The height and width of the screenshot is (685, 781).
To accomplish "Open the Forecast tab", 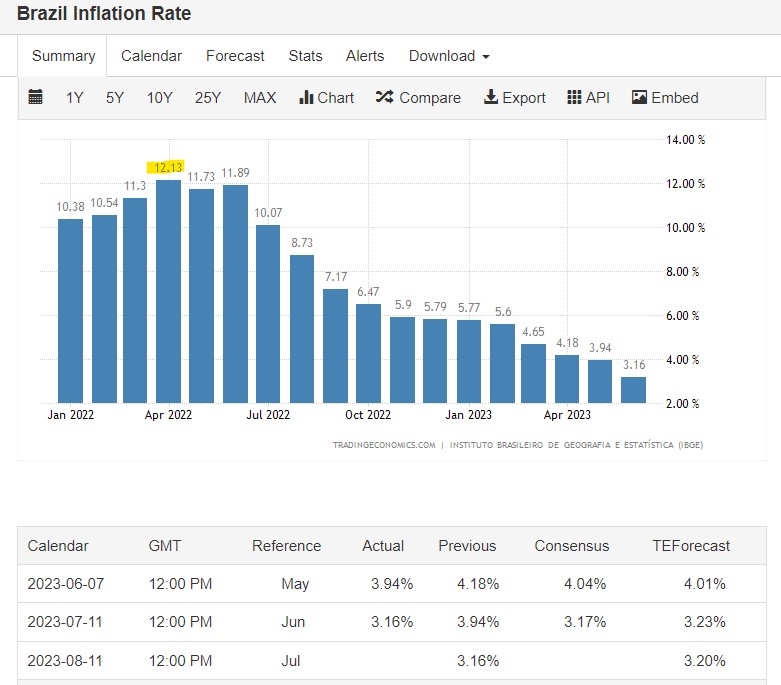I will (235, 56).
